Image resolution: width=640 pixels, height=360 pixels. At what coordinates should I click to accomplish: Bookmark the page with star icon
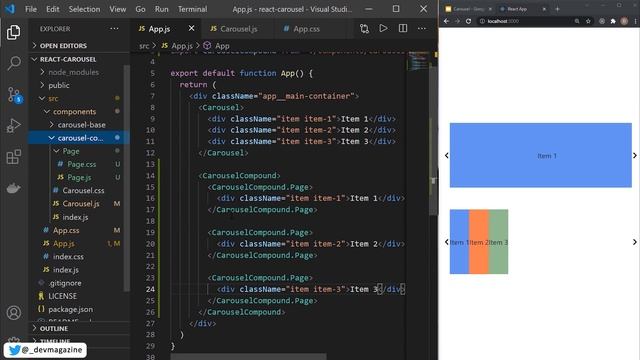588,21
